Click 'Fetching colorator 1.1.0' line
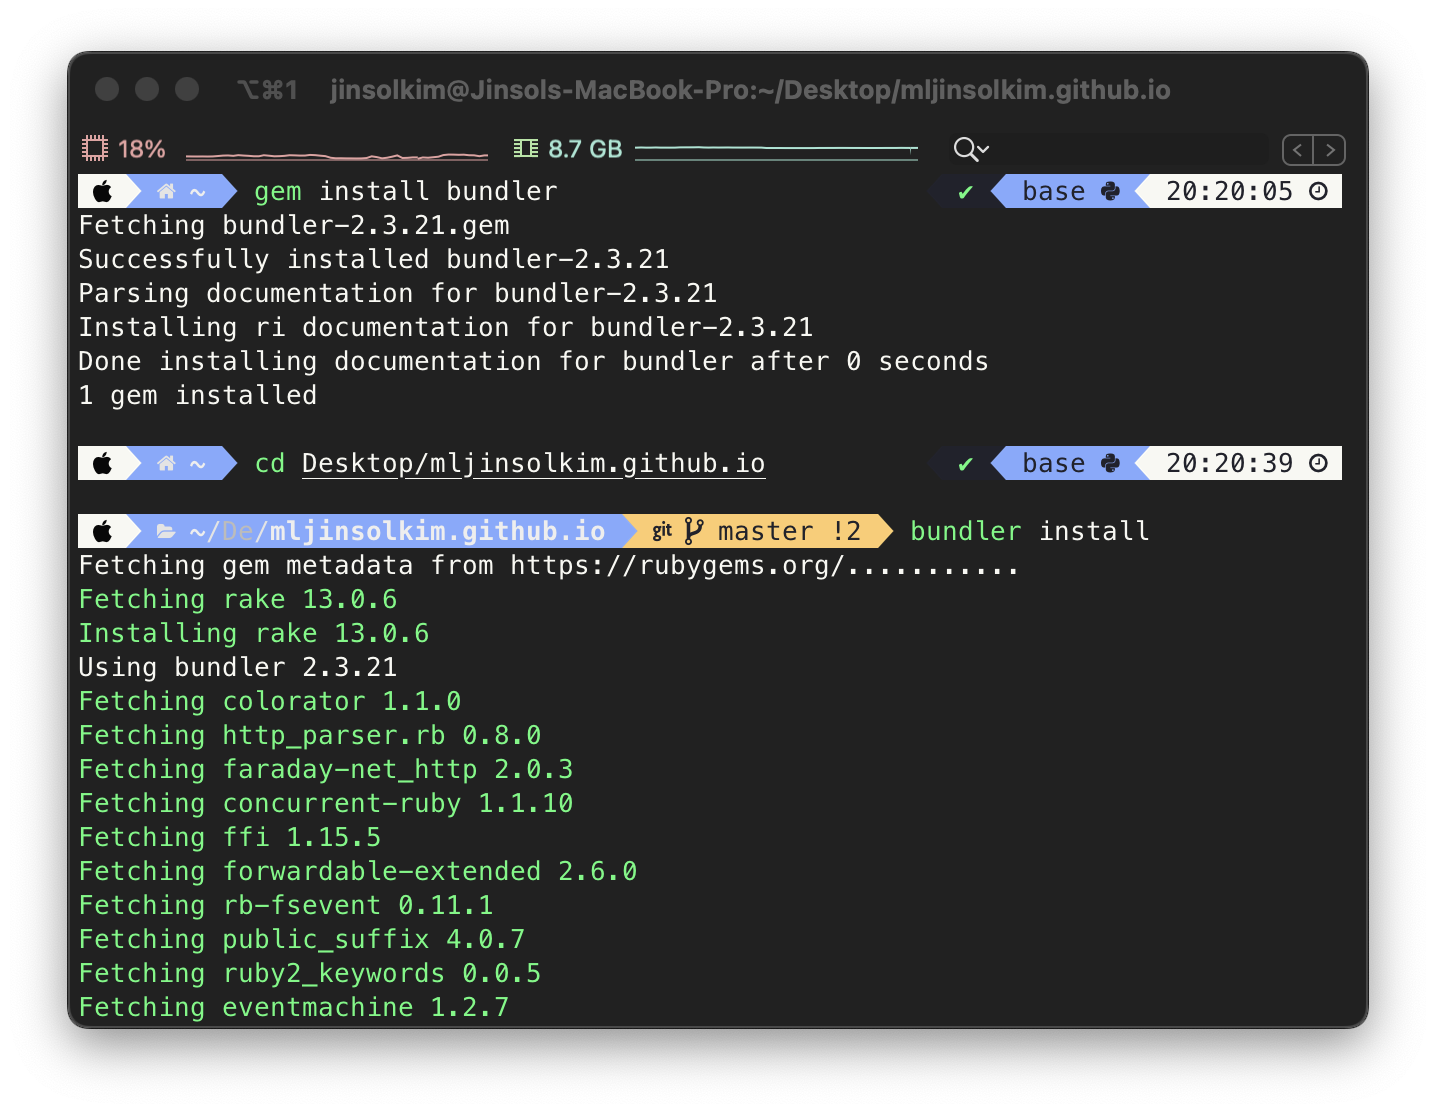The height and width of the screenshot is (1112, 1436). pyautogui.click(x=270, y=702)
